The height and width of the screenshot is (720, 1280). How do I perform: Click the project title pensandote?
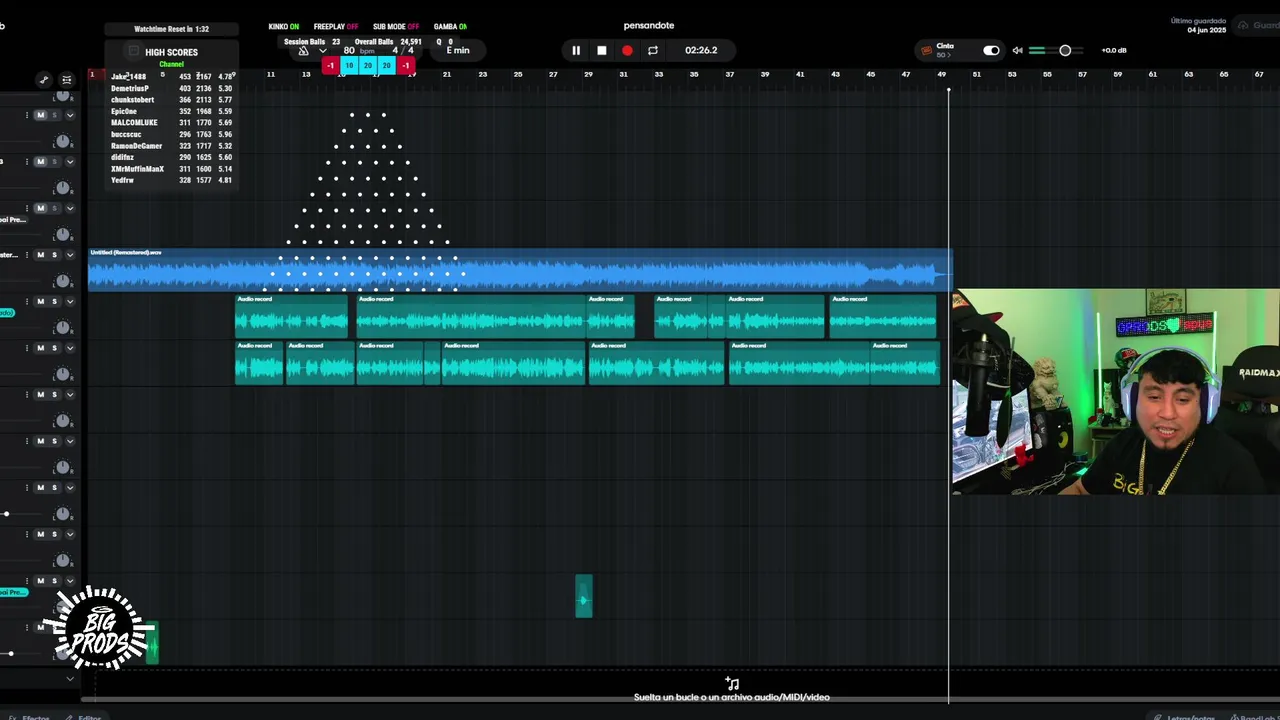(649, 26)
